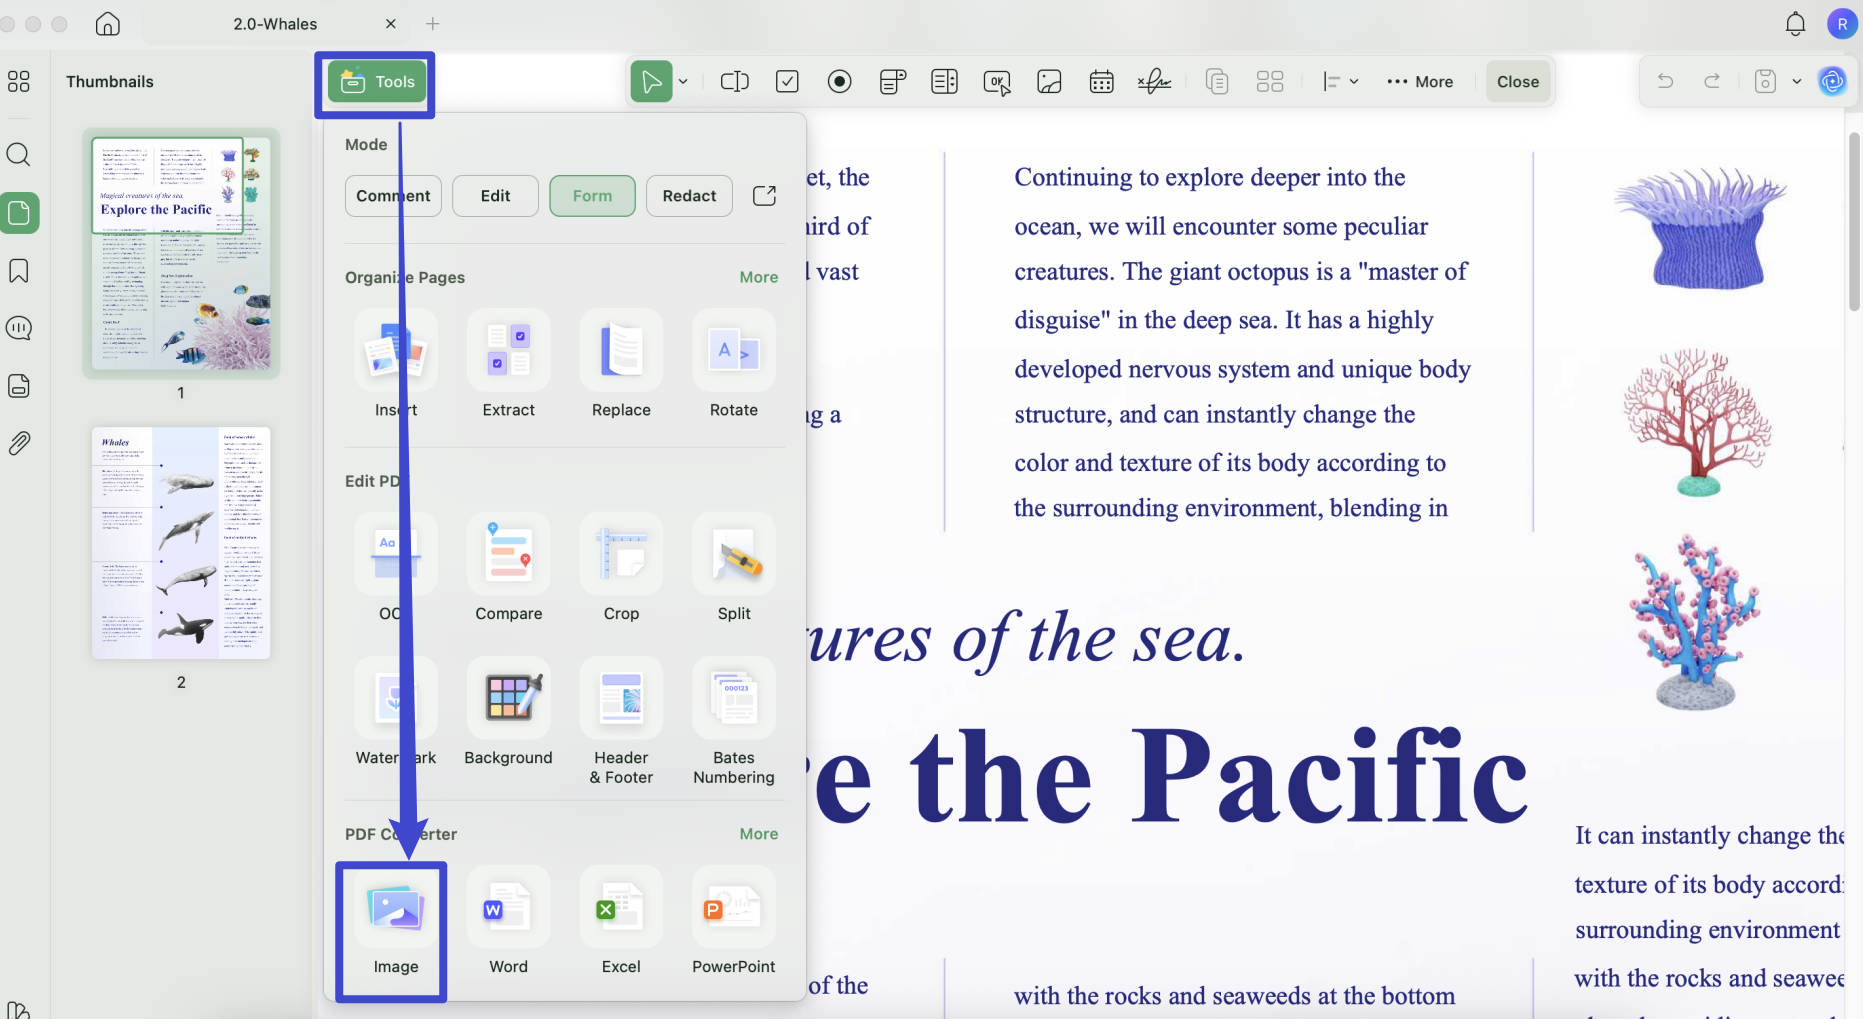Open the Crop tool

(x=621, y=569)
